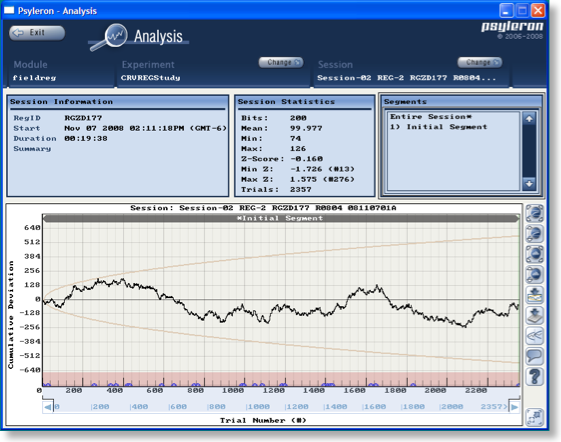Screen dimensions: 561x442
Task: Click the trace-line graph icon with vertical arrows only
Action: click(x=535, y=234)
